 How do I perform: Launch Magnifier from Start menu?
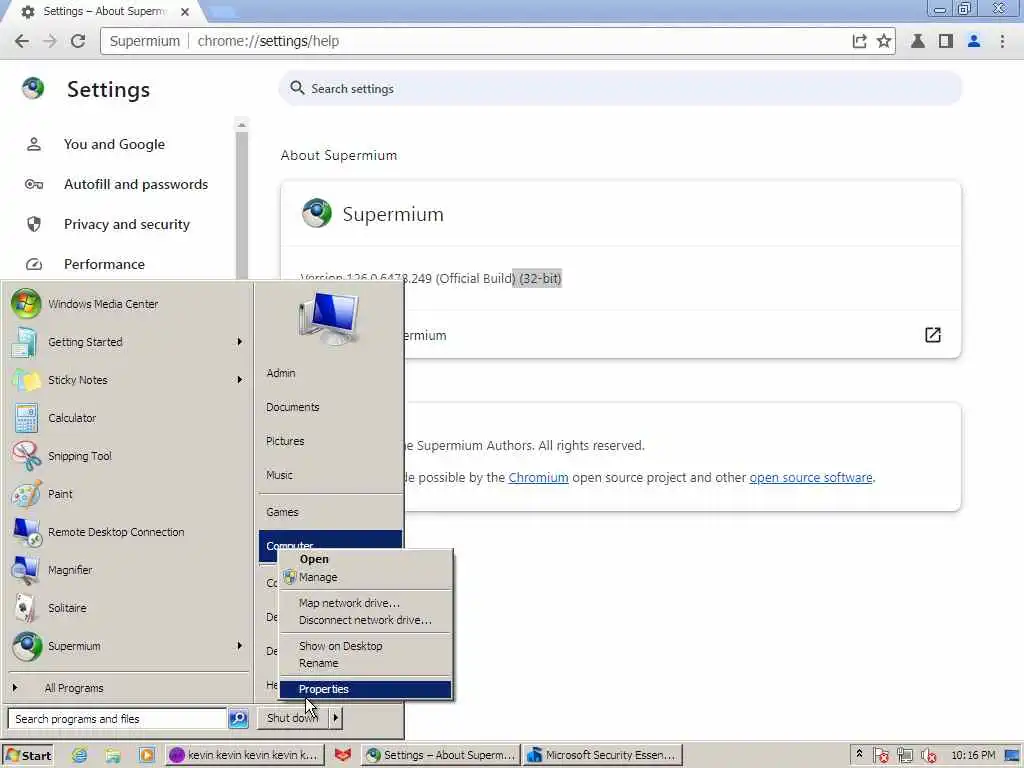(128, 569)
